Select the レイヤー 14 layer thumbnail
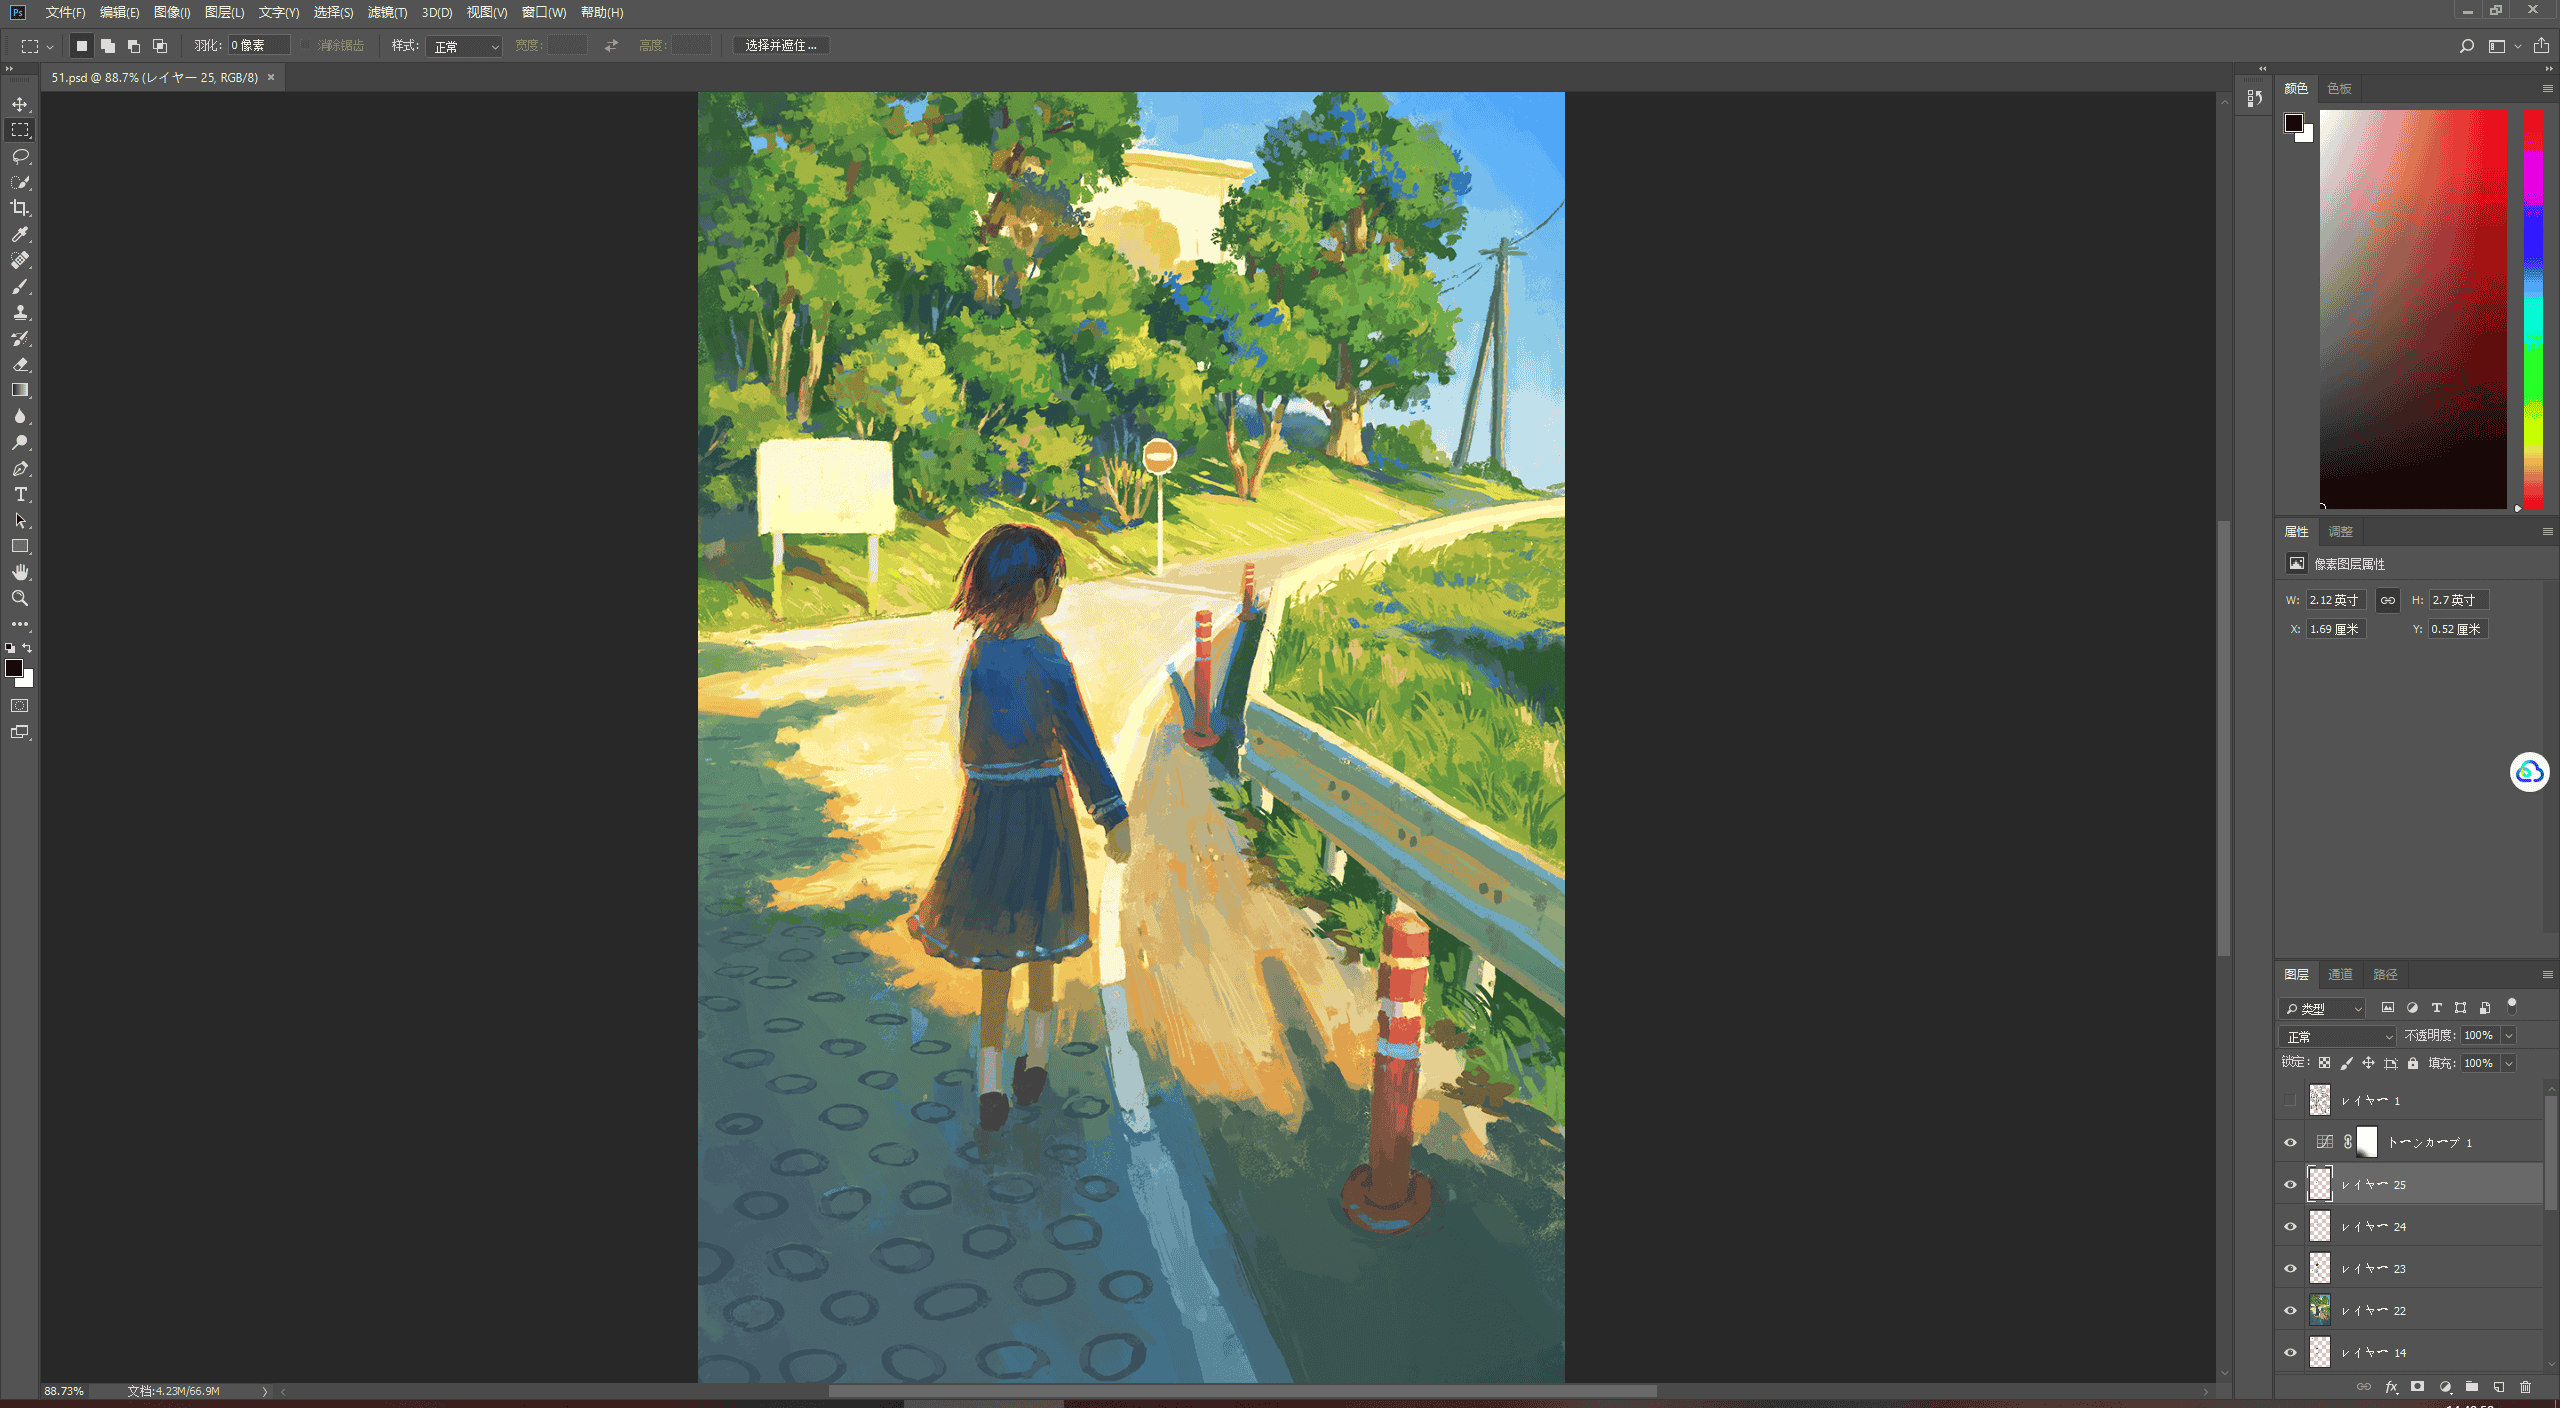The image size is (2560, 1408). pos(2320,1353)
